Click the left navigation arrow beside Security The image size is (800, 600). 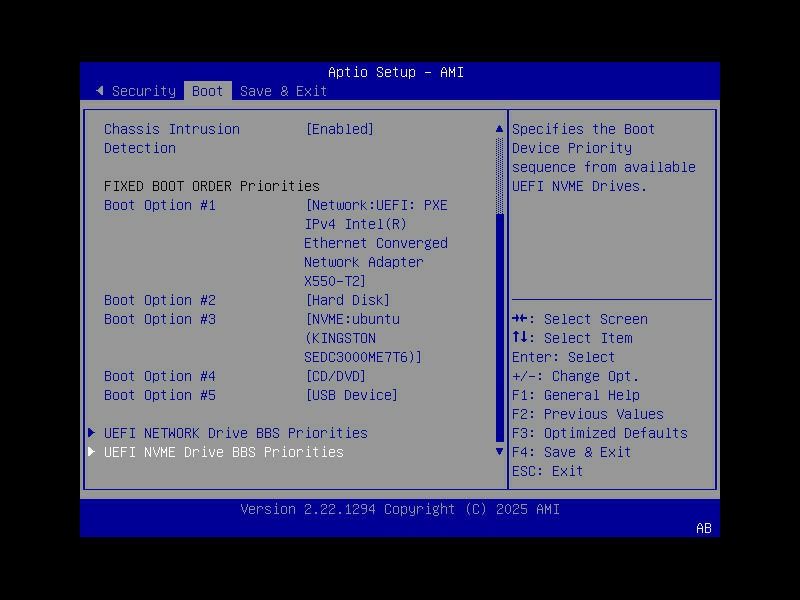100,91
